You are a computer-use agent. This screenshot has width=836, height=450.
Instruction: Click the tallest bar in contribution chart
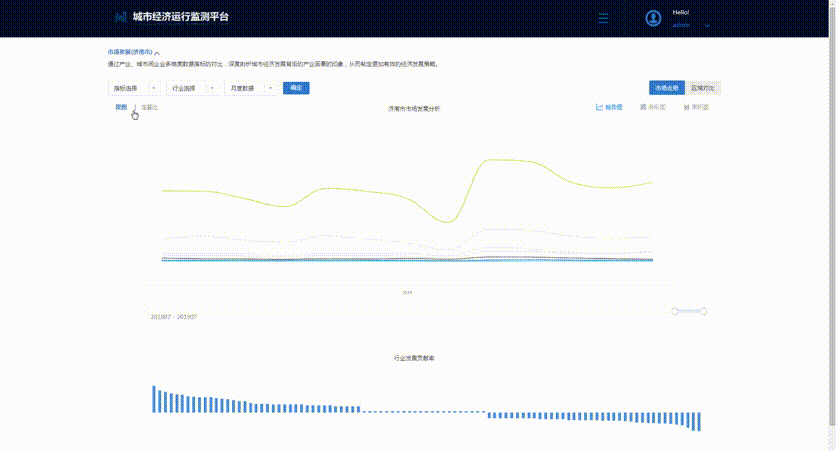coord(154,399)
